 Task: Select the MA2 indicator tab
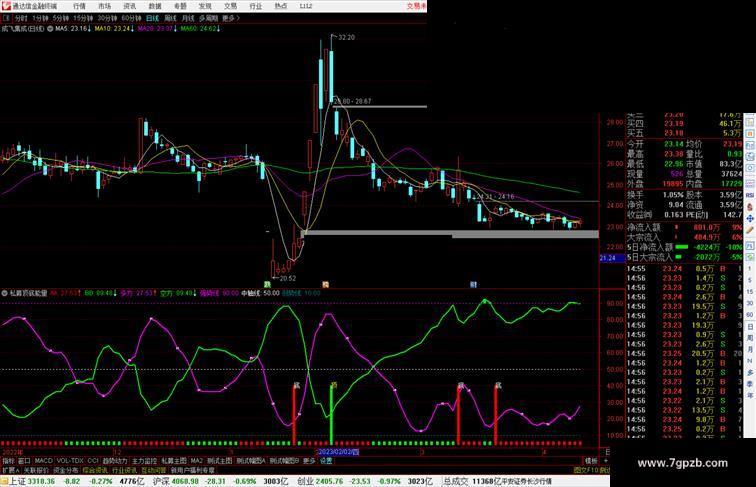tap(196, 461)
